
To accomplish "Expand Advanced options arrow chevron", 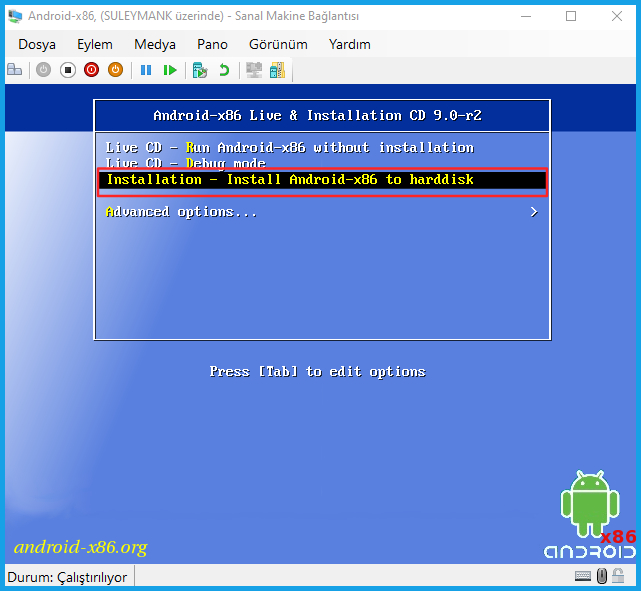I will (534, 212).
